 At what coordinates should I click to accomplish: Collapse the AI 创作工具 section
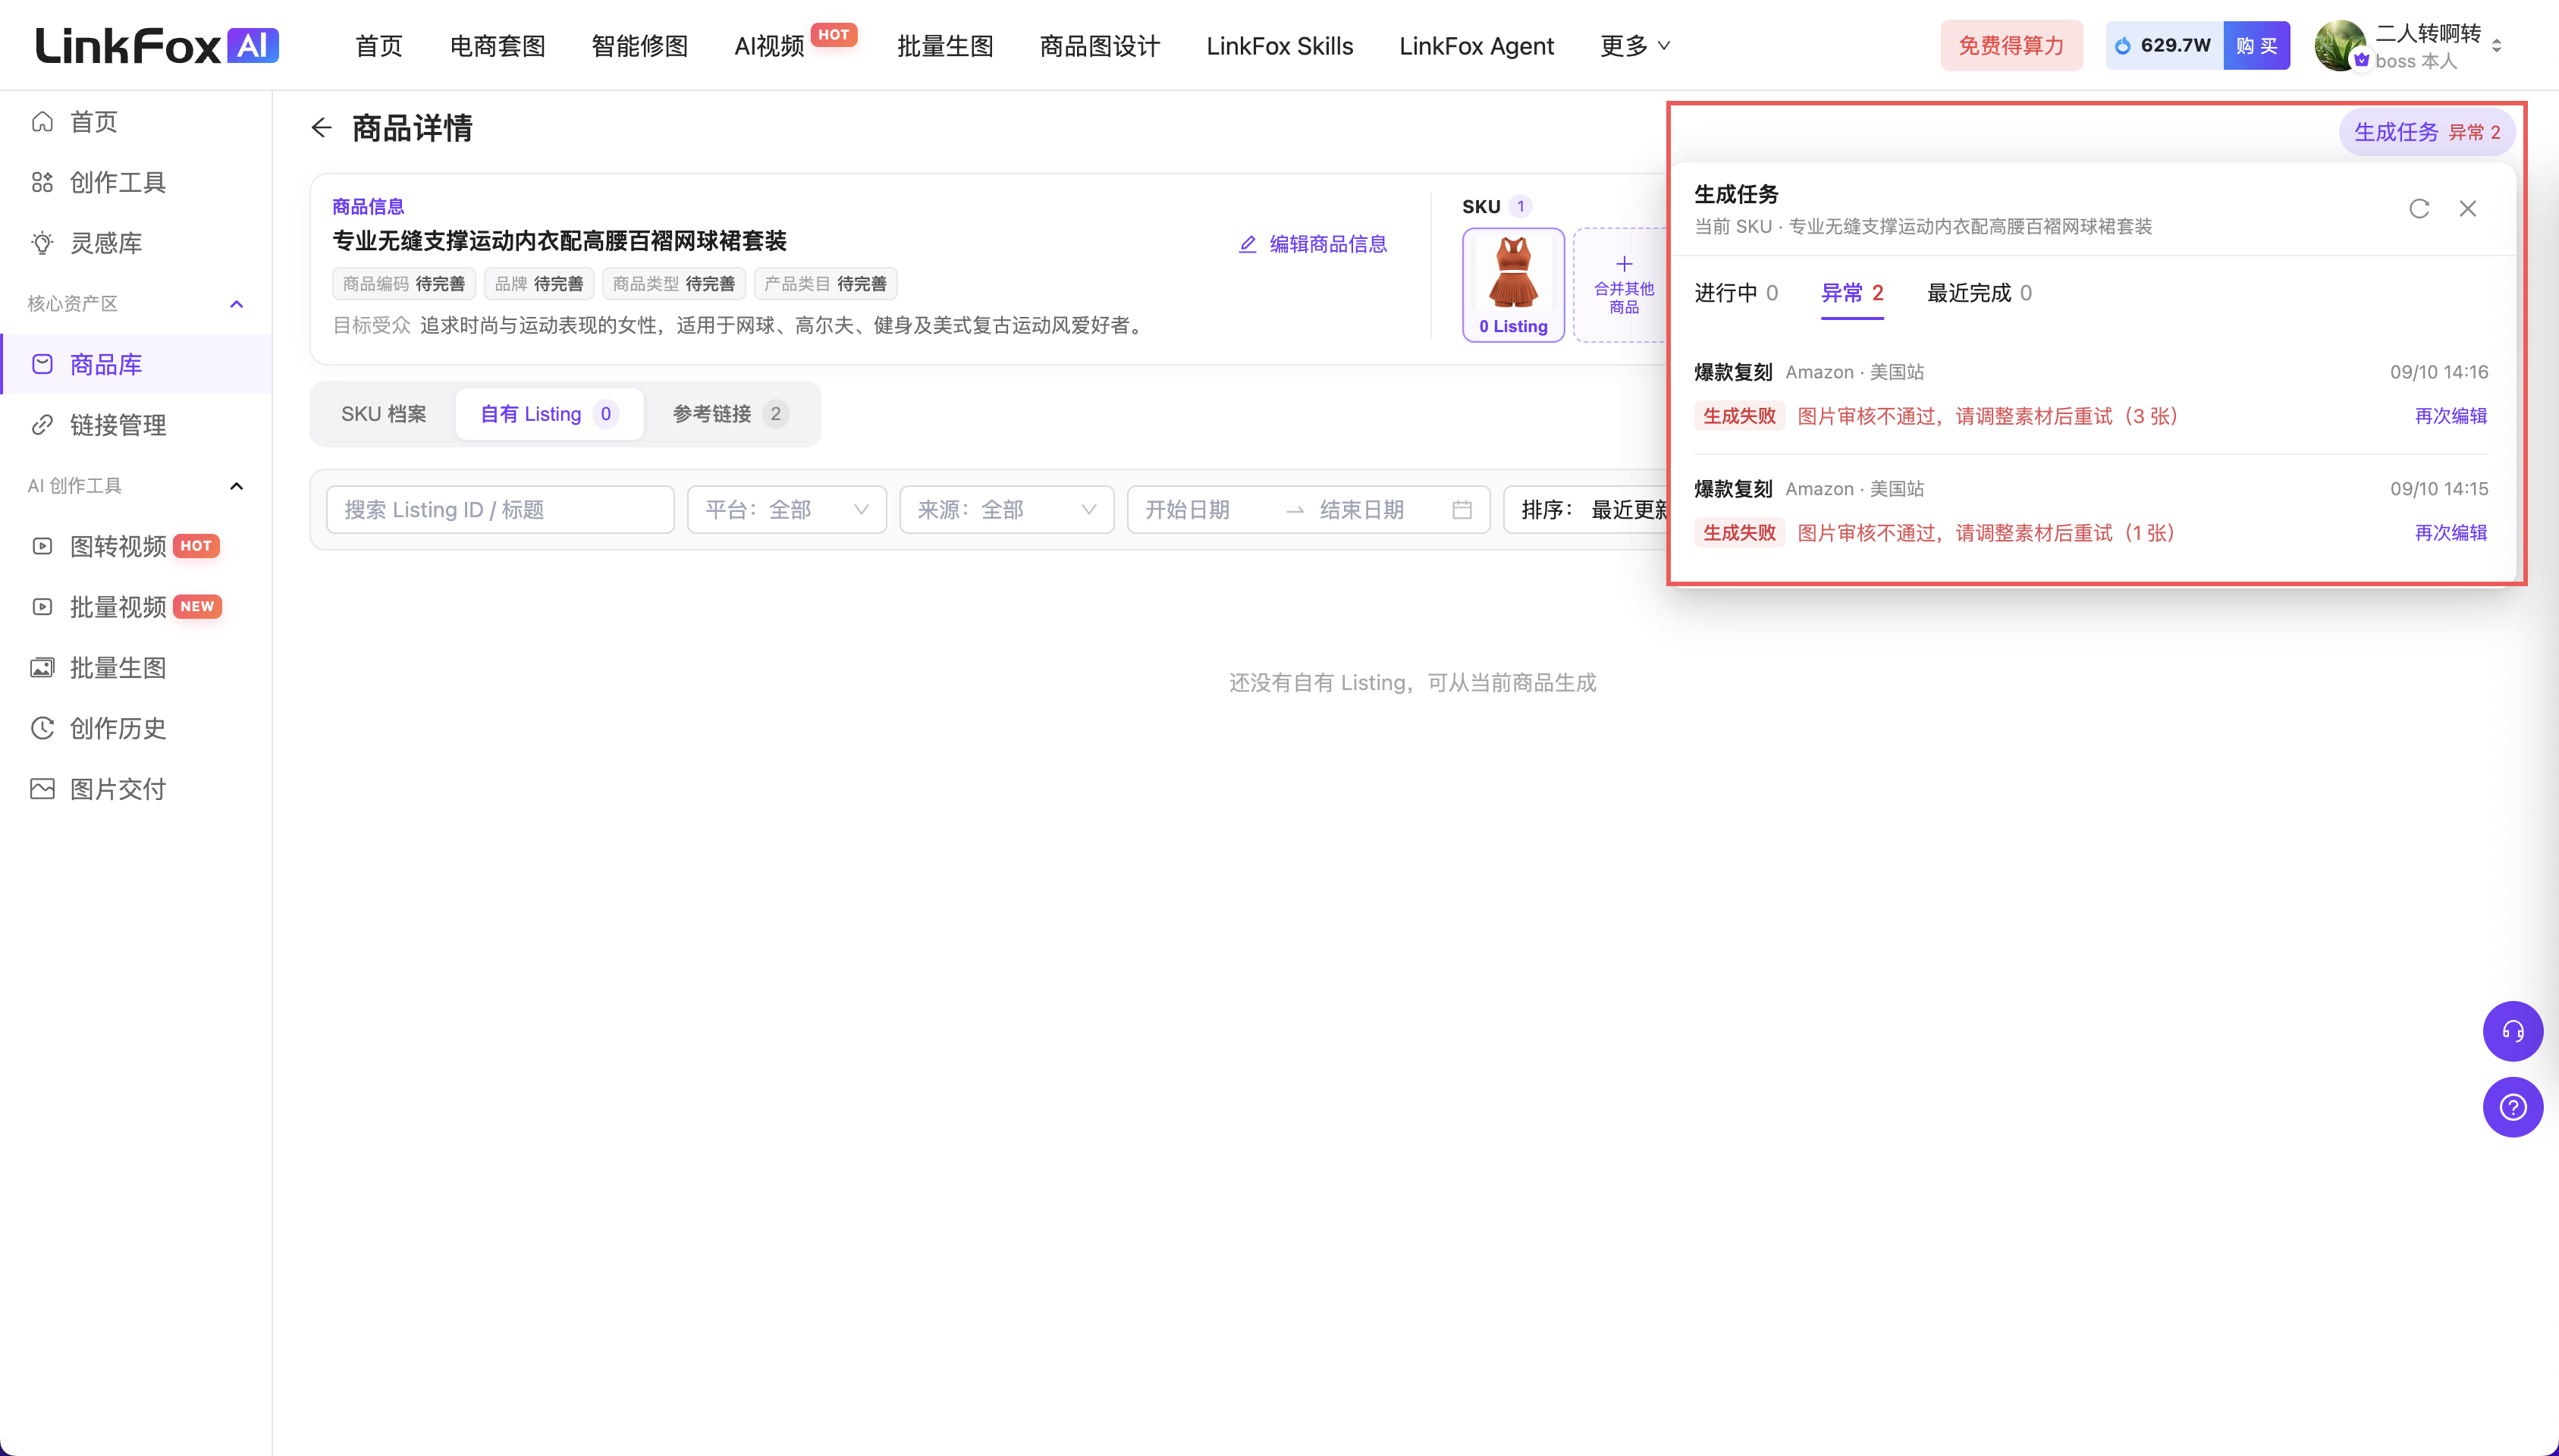[x=237, y=486]
